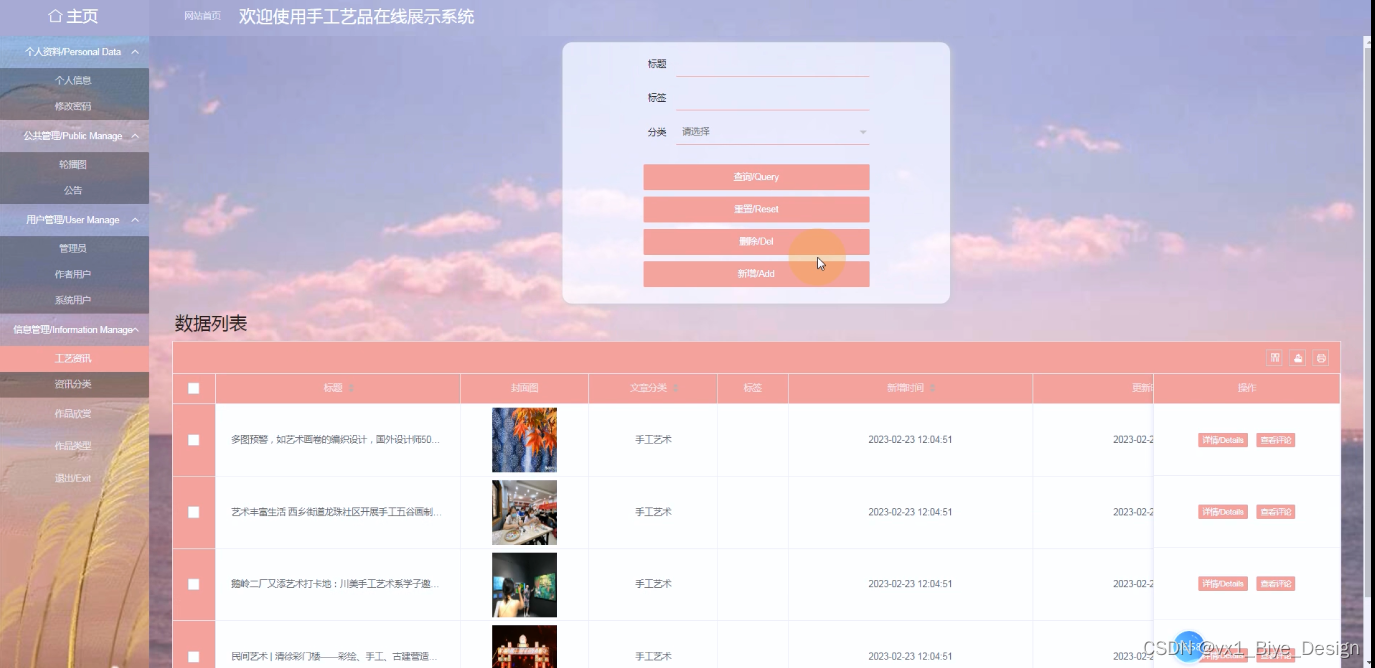The width and height of the screenshot is (1375, 668).
Task: Open 修改密码 in the sidebar
Action: (74, 106)
